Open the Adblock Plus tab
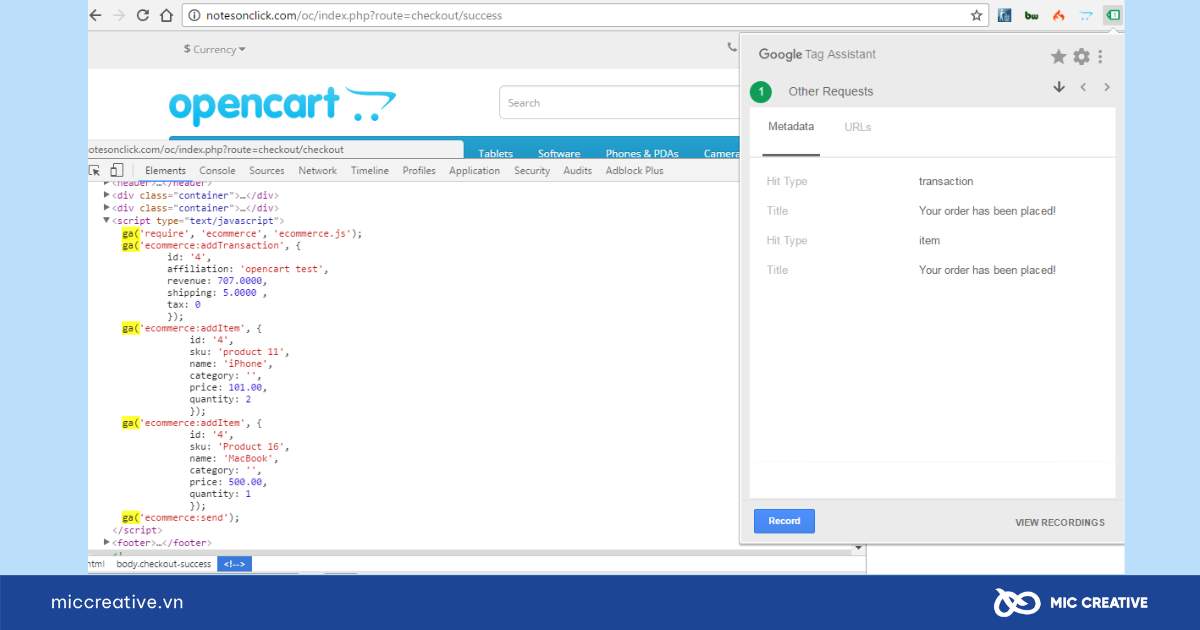Viewport: 1200px width, 630px height. pyautogui.click(x=634, y=171)
